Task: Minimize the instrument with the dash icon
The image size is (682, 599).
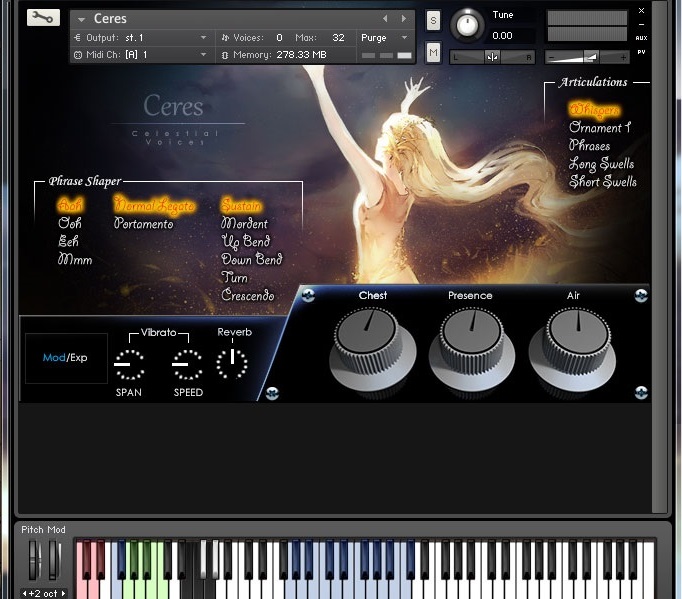Action: point(642,25)
